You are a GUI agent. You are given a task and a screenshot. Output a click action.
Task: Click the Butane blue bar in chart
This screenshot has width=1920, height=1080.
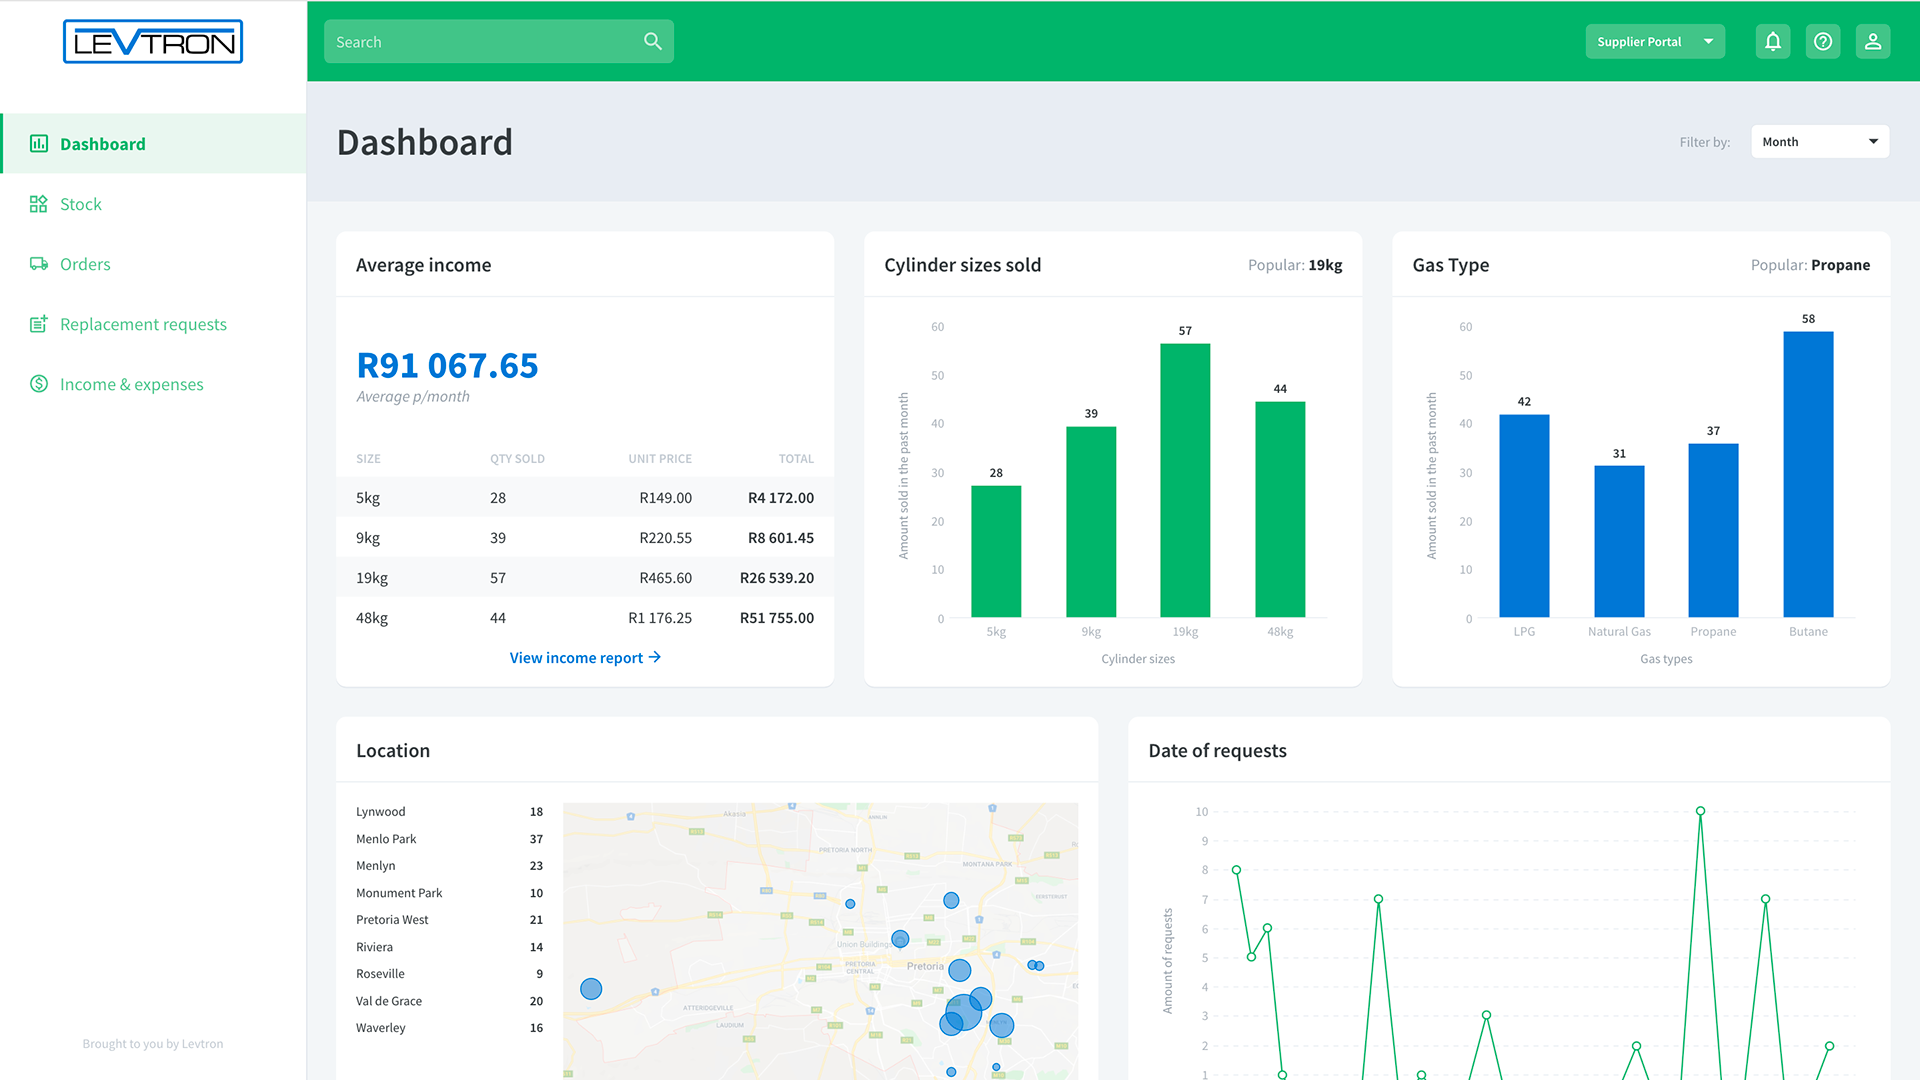(1808, 475)
